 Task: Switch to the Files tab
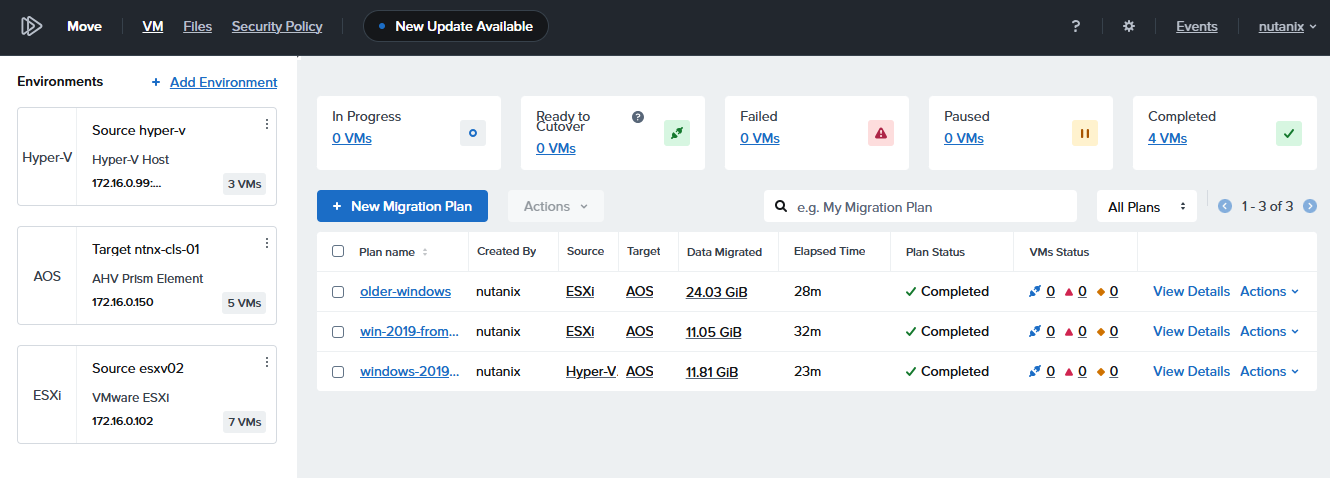point(197,27)
